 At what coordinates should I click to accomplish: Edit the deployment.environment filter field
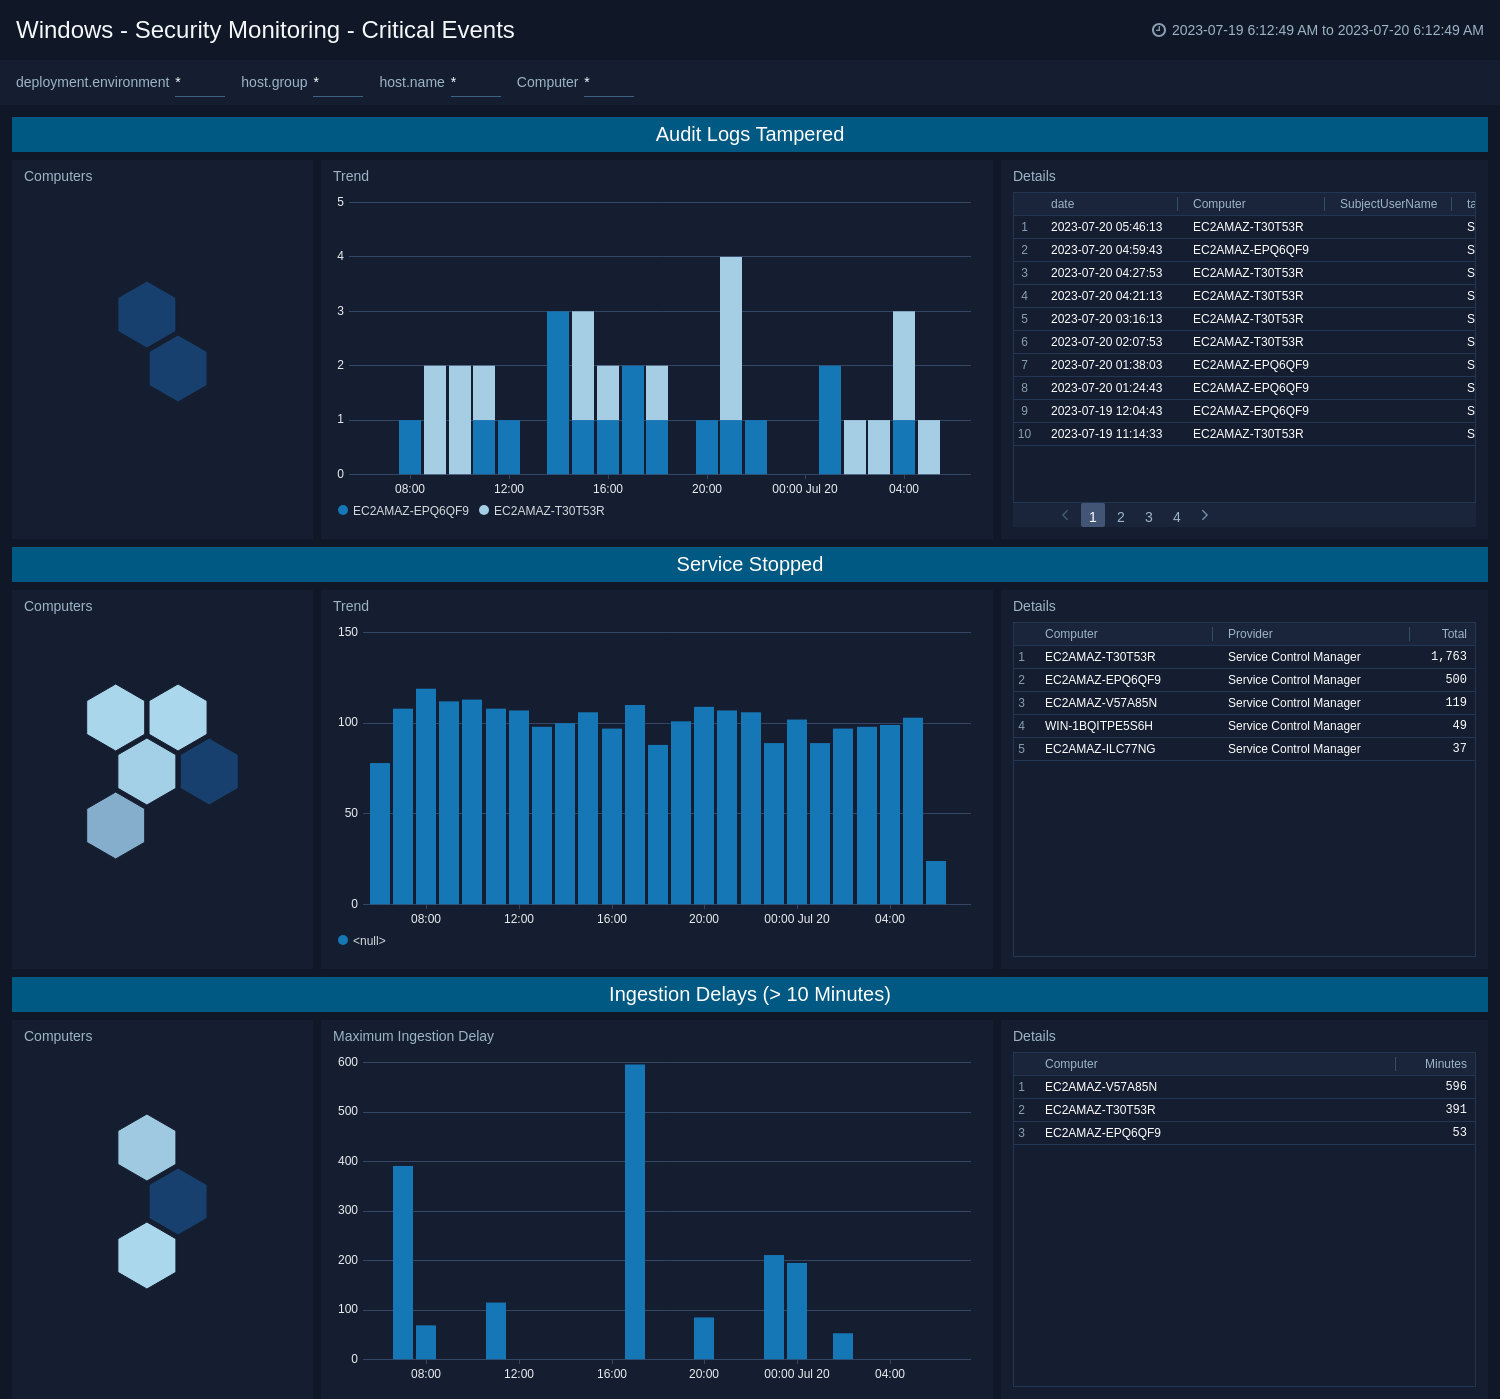[x=200, y=83]
